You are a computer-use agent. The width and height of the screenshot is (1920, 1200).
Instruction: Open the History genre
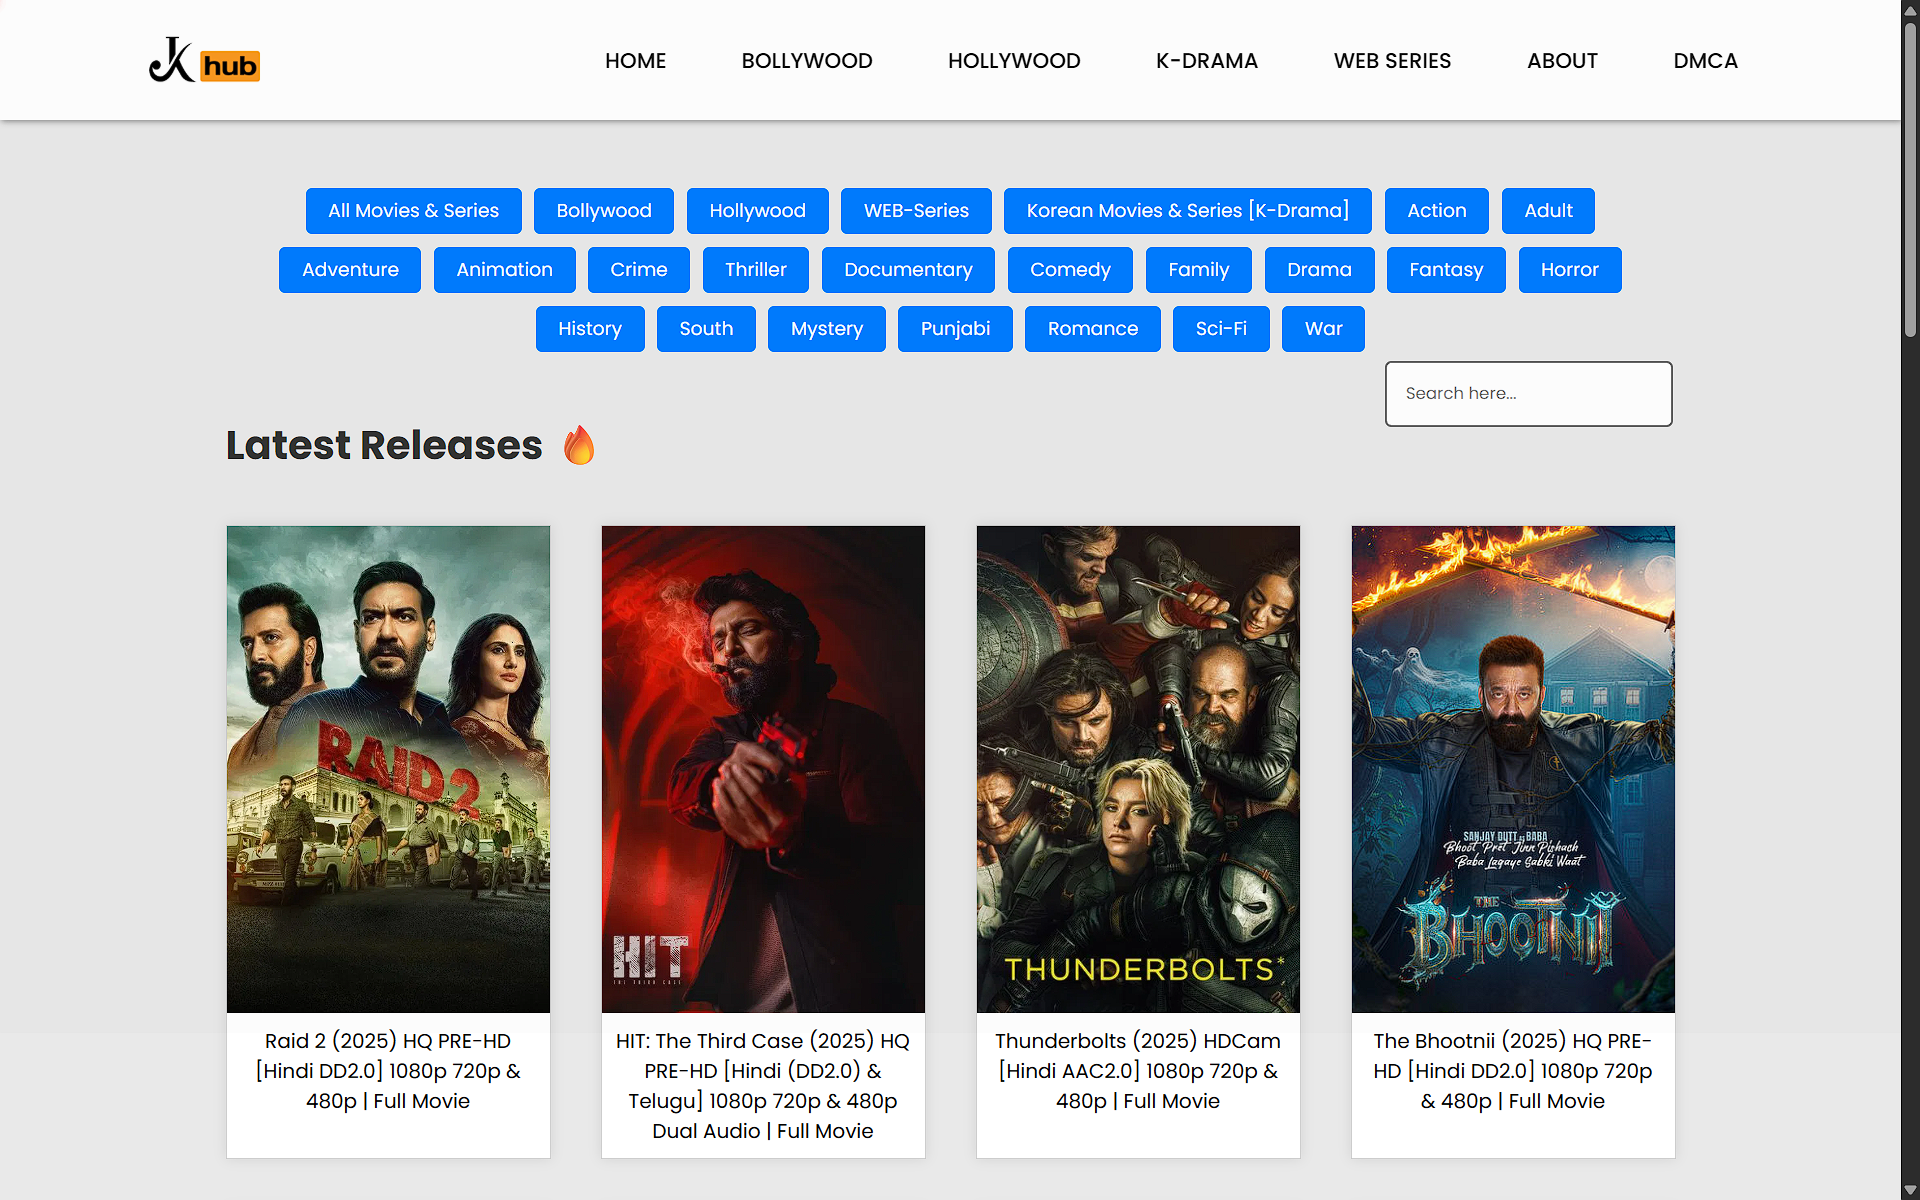click(590, 329)
